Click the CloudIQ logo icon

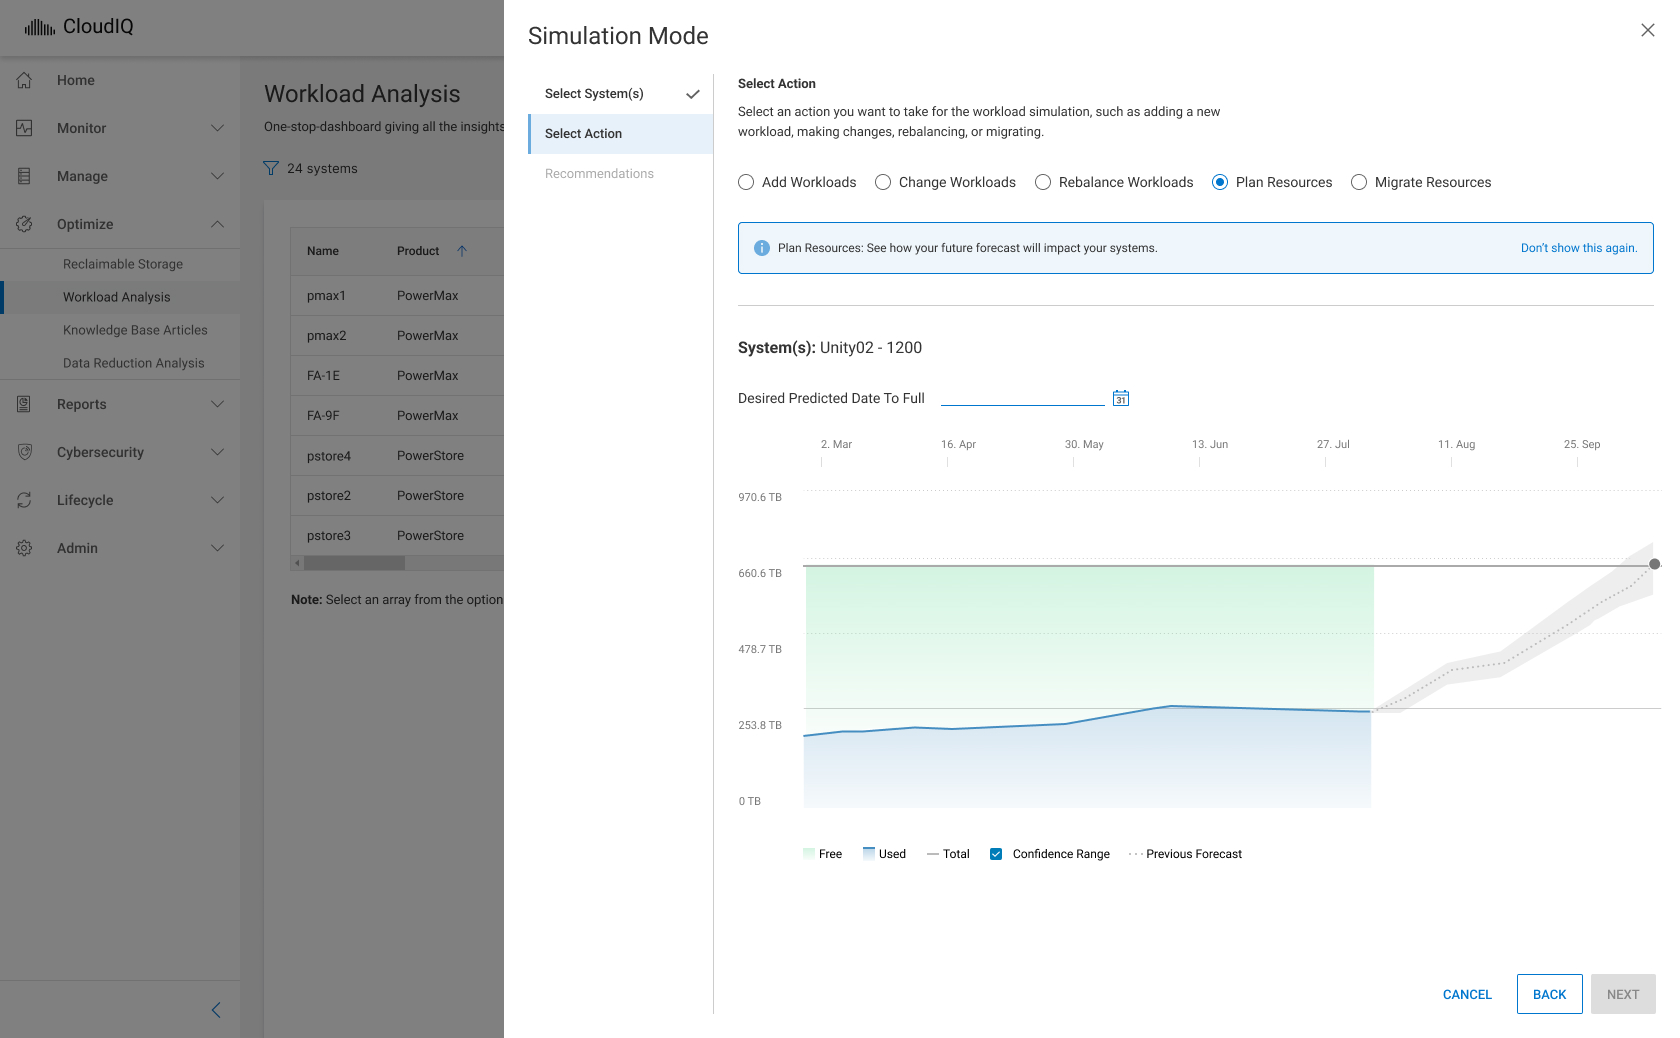tap(40, 27)
